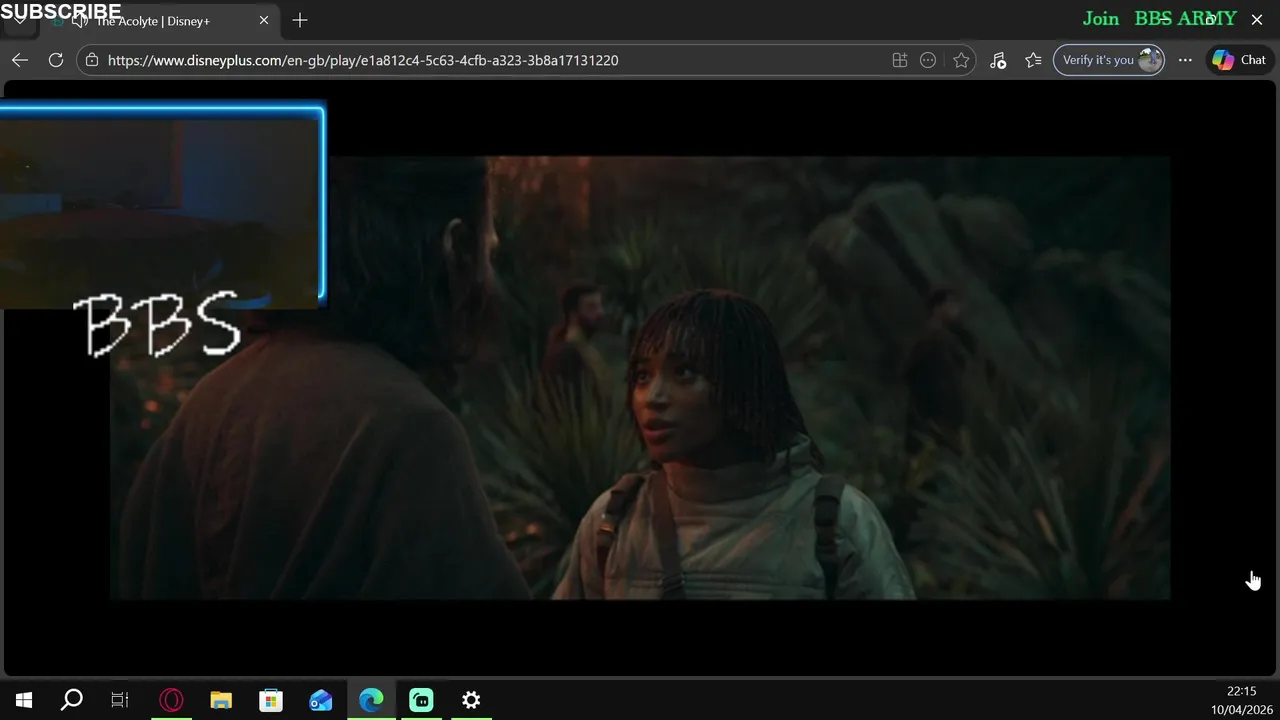The height and width of the screenshot is (720, 1280).
Task: Mute tab audio speaker icon
Action: (80, 21)
